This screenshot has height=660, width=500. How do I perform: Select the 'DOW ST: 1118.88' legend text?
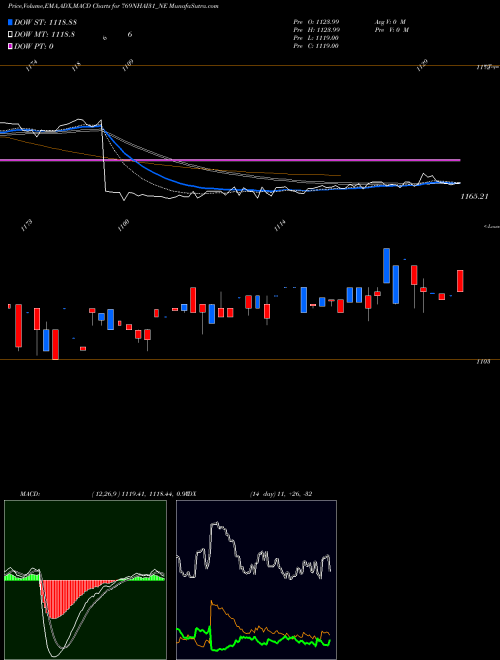45,22
